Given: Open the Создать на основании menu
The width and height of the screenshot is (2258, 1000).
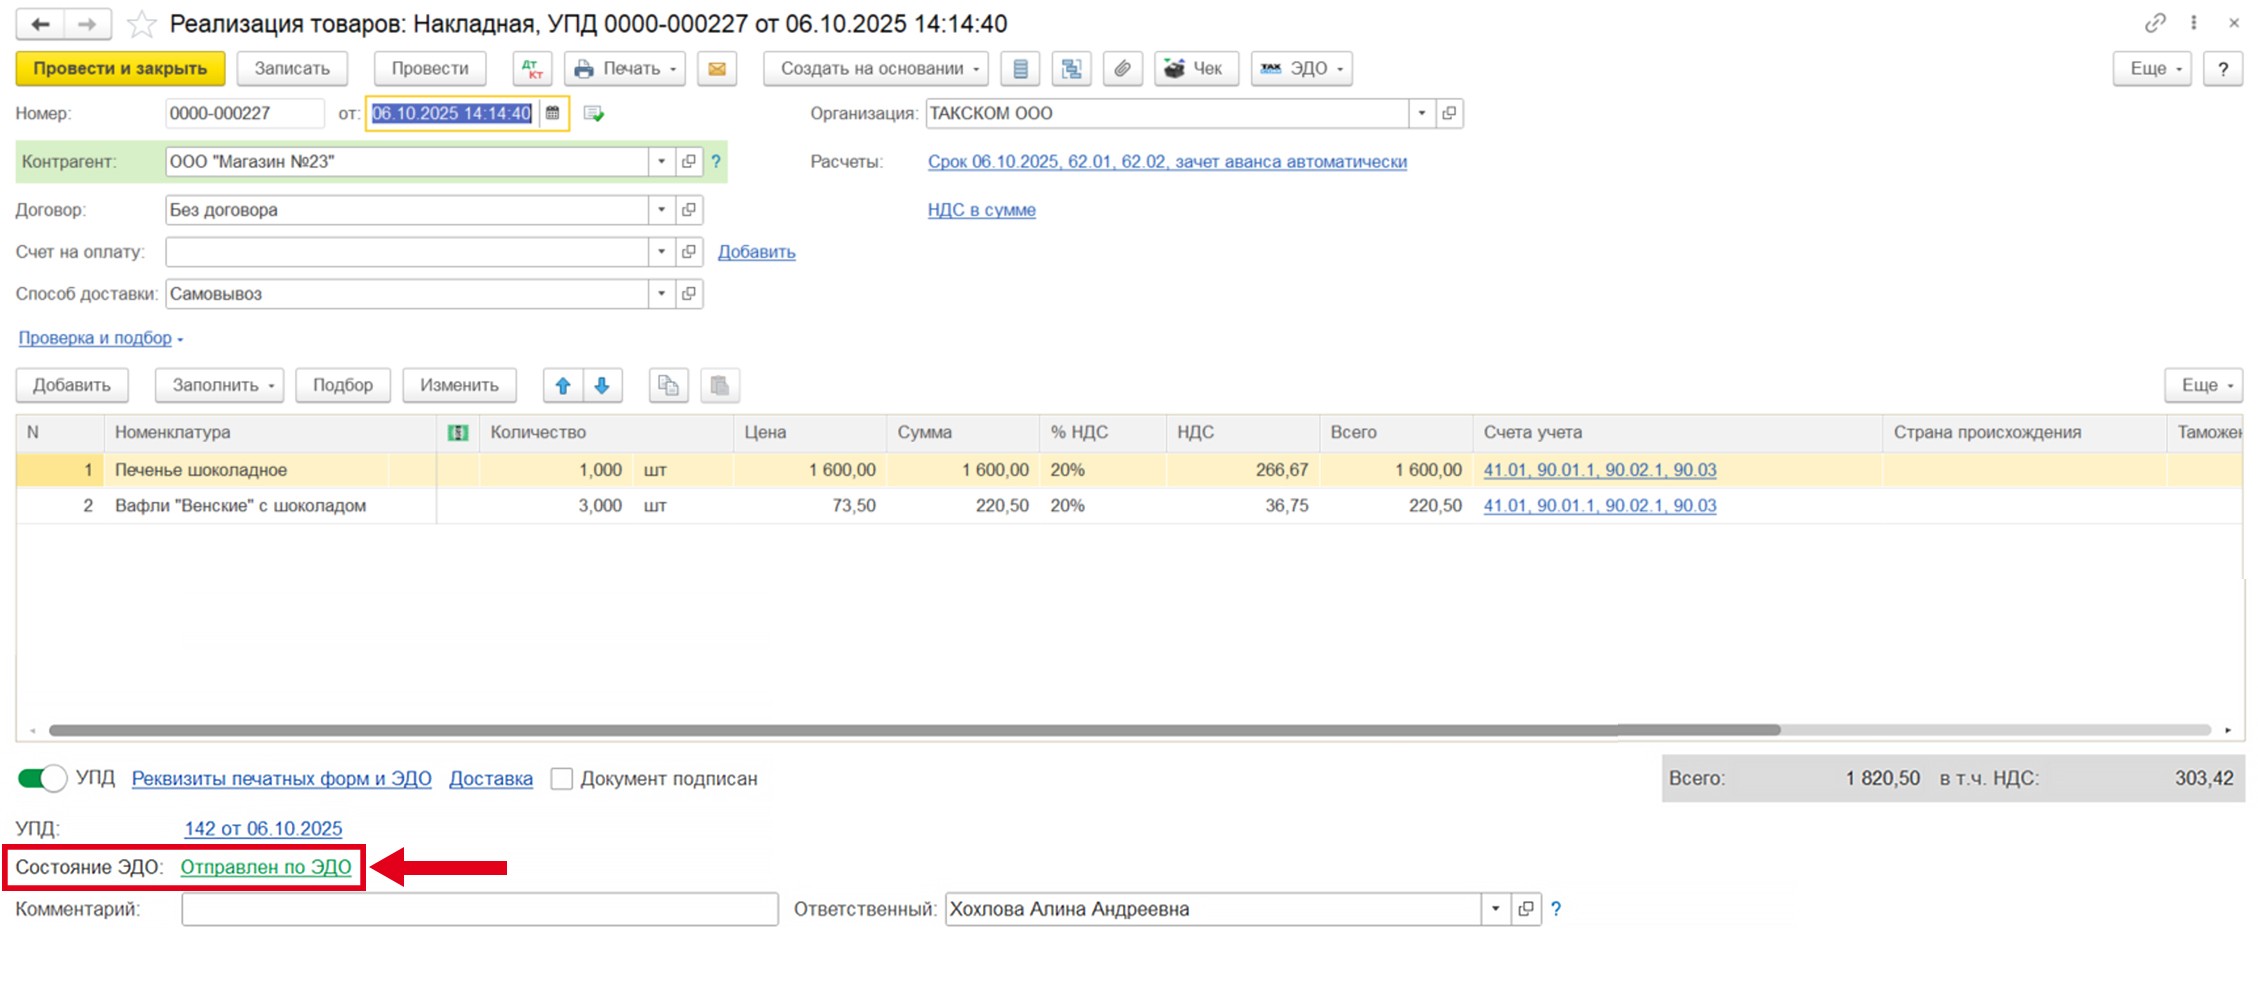Looking at the screenshot, I should point(876,69).
